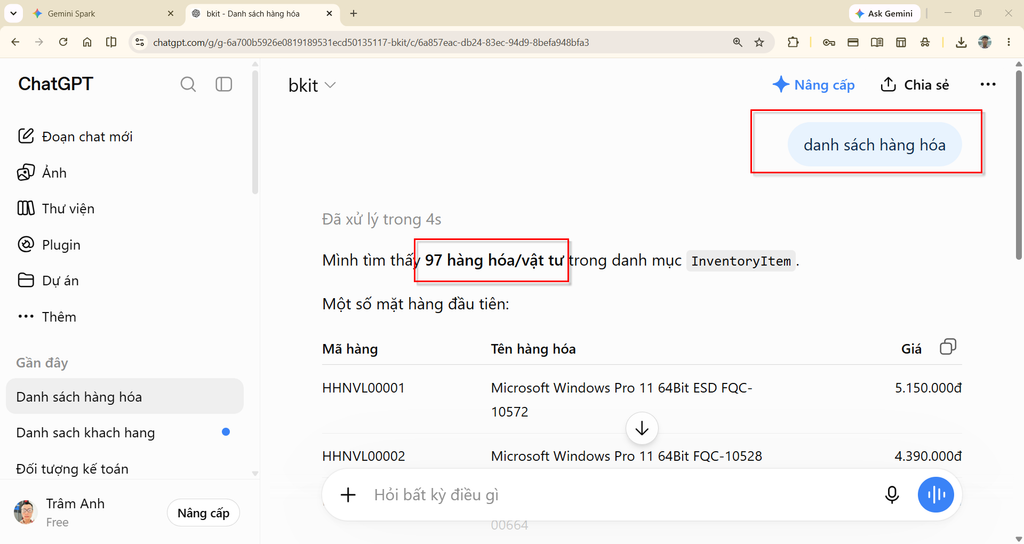
Task: Toggle the split view icon
Action: click(111, 42)
